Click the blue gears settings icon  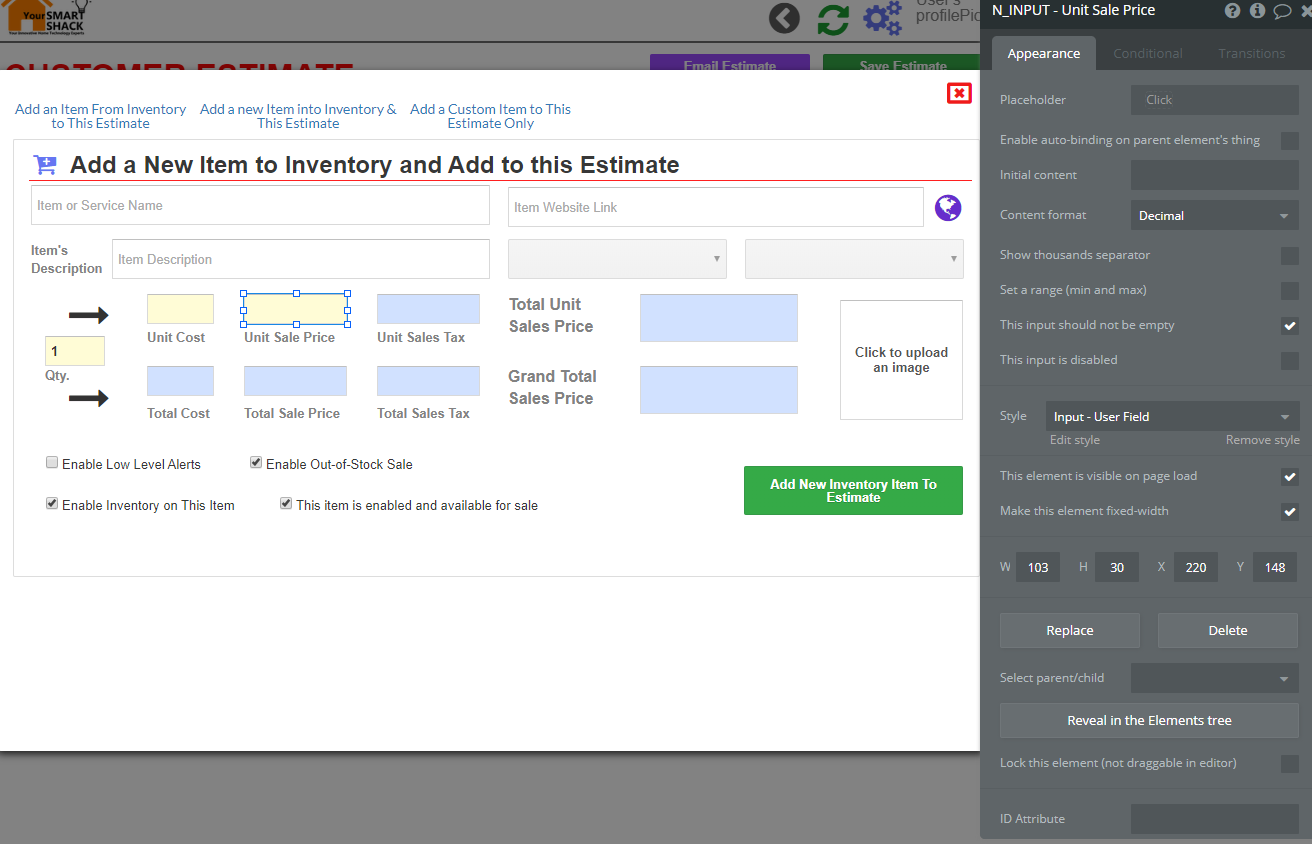pyautogui.click(x=882, y=19)
